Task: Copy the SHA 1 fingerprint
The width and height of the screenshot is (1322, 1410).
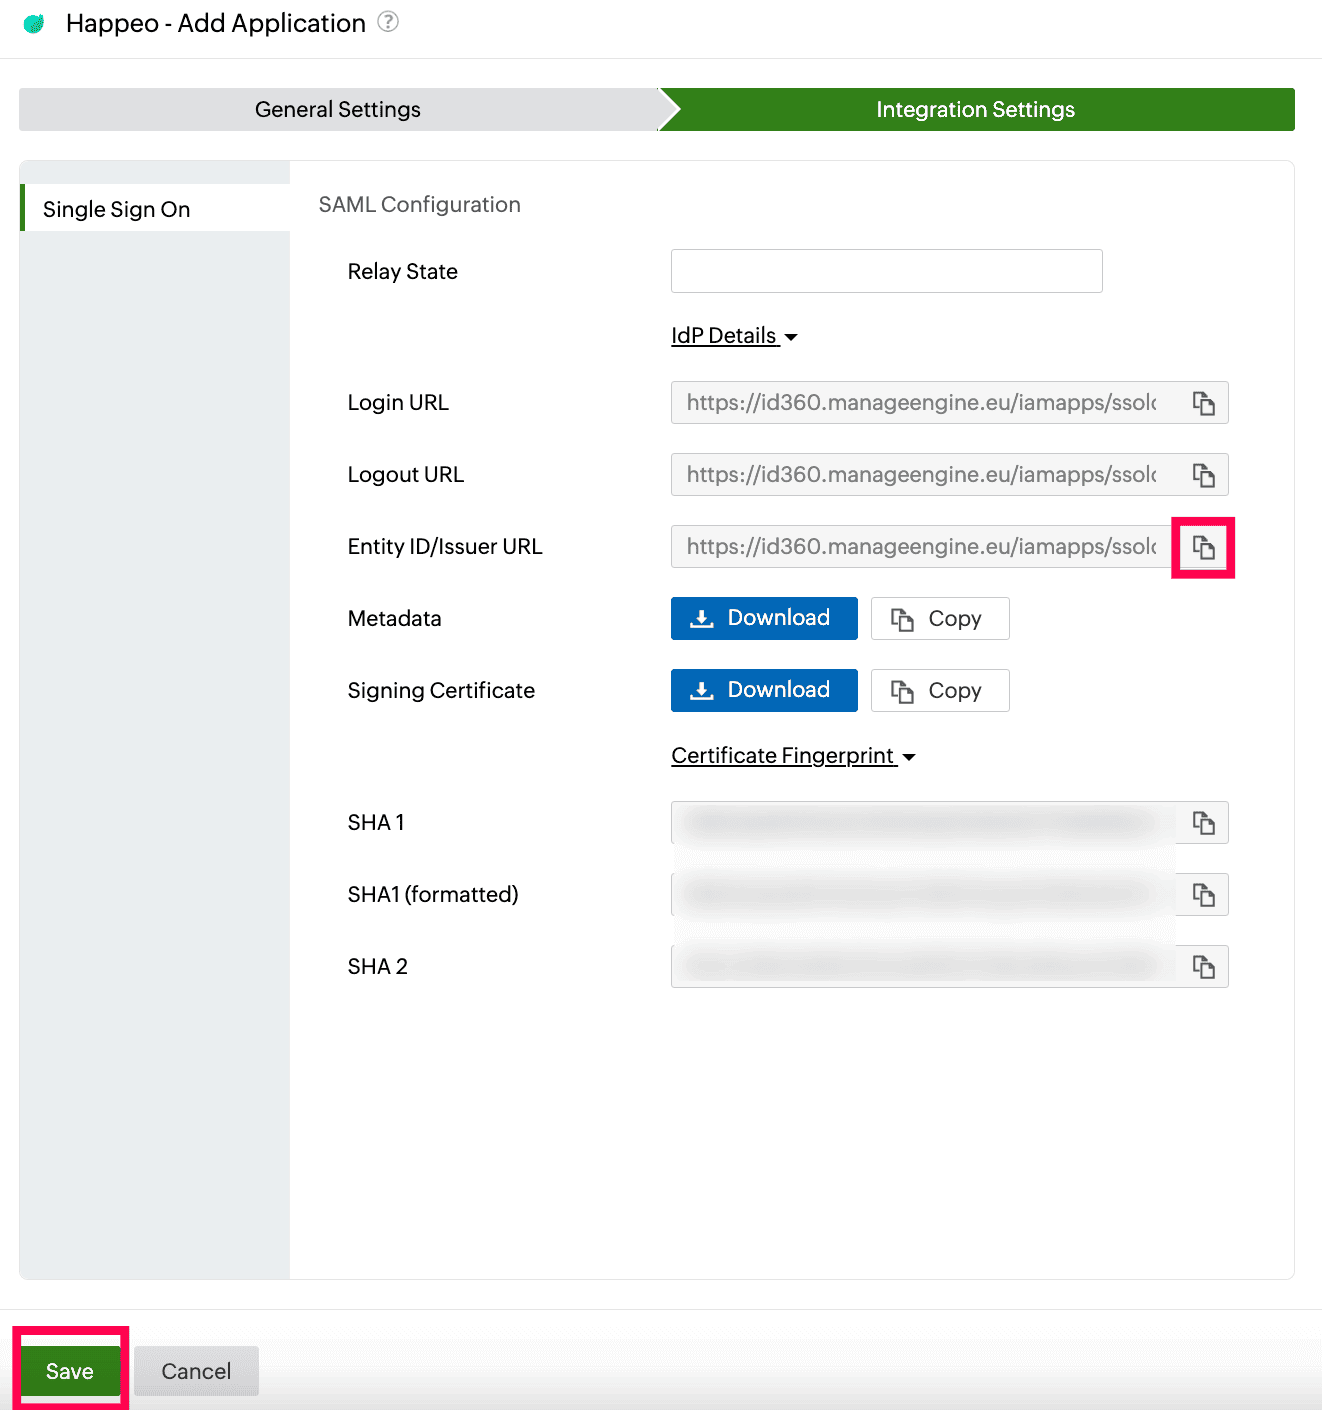Action: pos(1203,823)
